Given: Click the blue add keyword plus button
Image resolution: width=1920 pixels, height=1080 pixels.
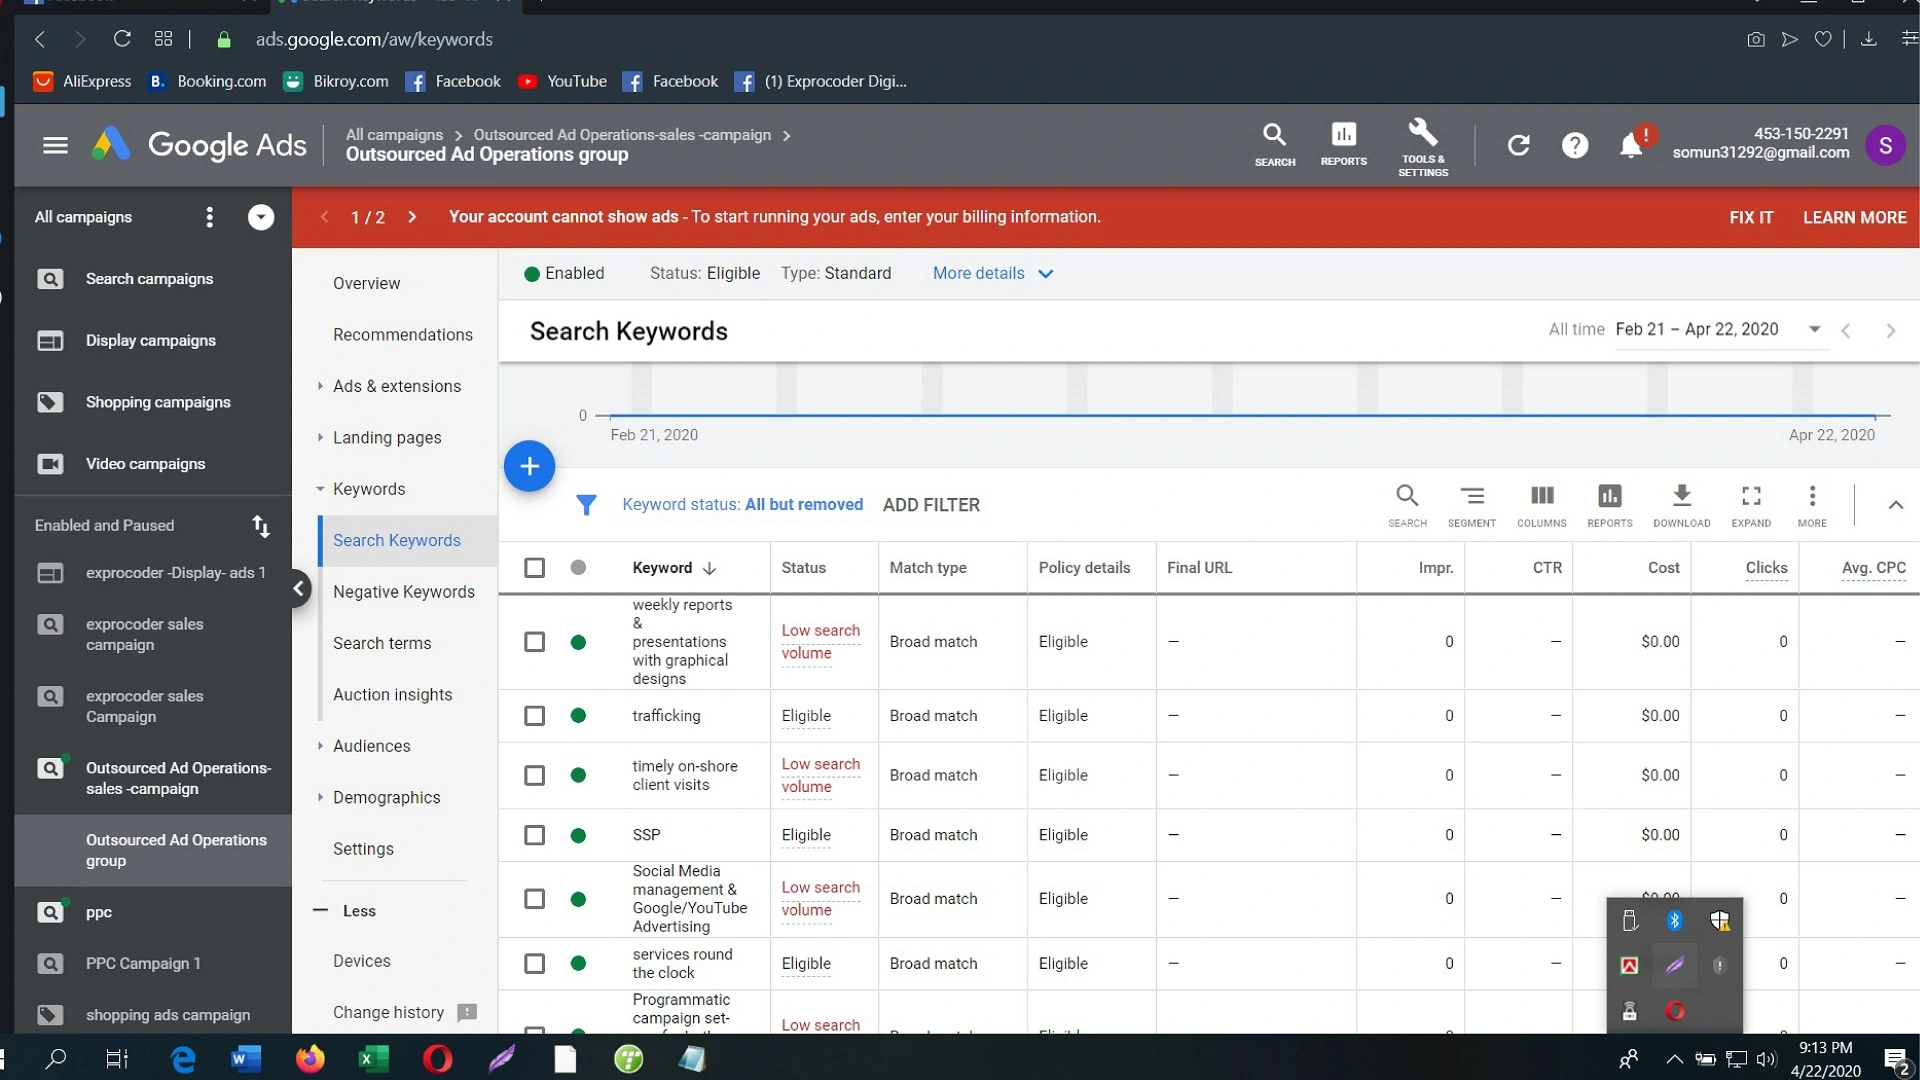Looking at the screenshot, I should point(529,466).
